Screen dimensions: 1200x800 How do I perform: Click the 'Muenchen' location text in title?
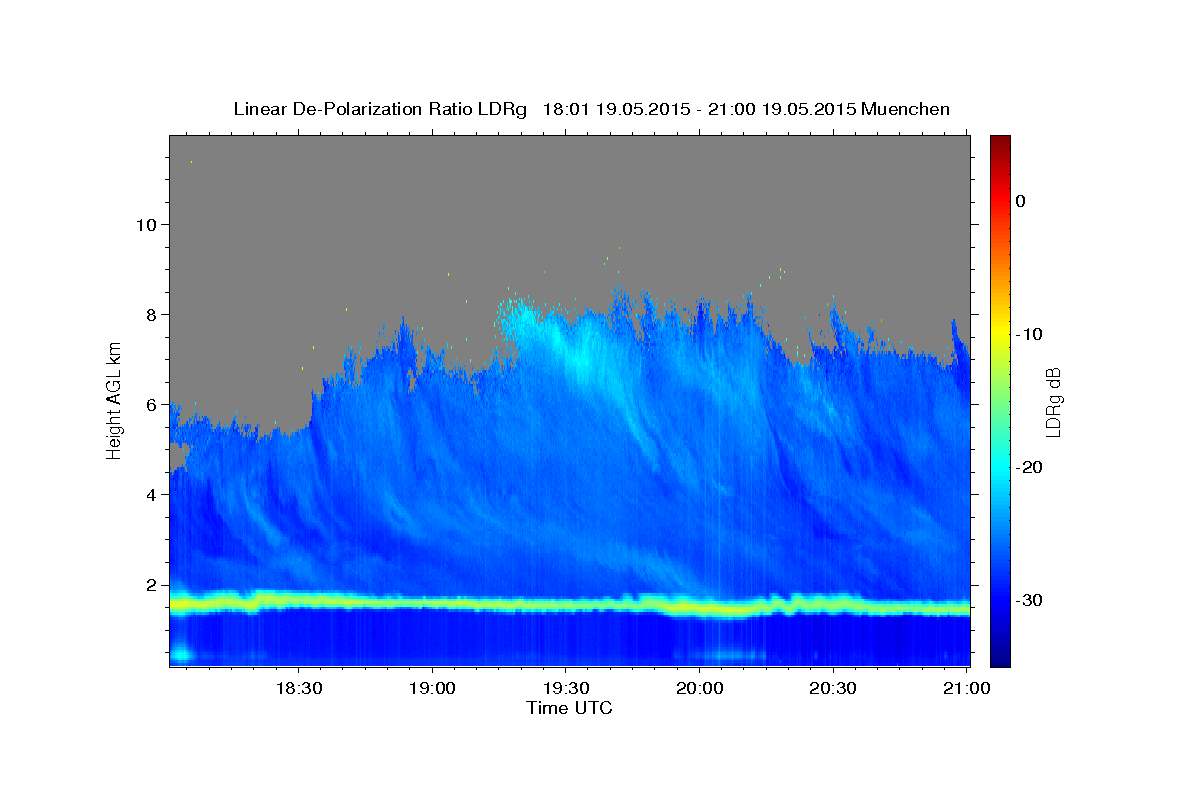pyautogui.click(x=906, y=109)
